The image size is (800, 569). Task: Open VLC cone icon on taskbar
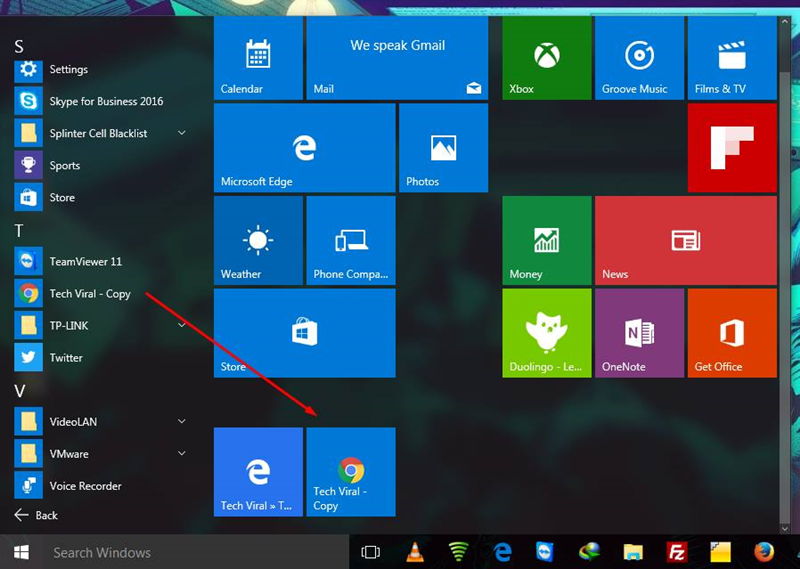click(415, 552)
